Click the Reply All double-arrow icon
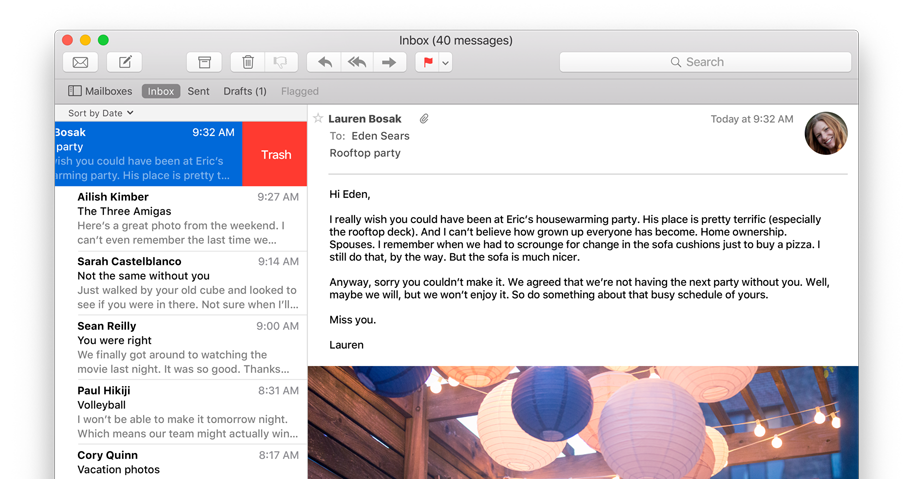The image size is (915, 479). pyautogui.click(x=357, y=62)
